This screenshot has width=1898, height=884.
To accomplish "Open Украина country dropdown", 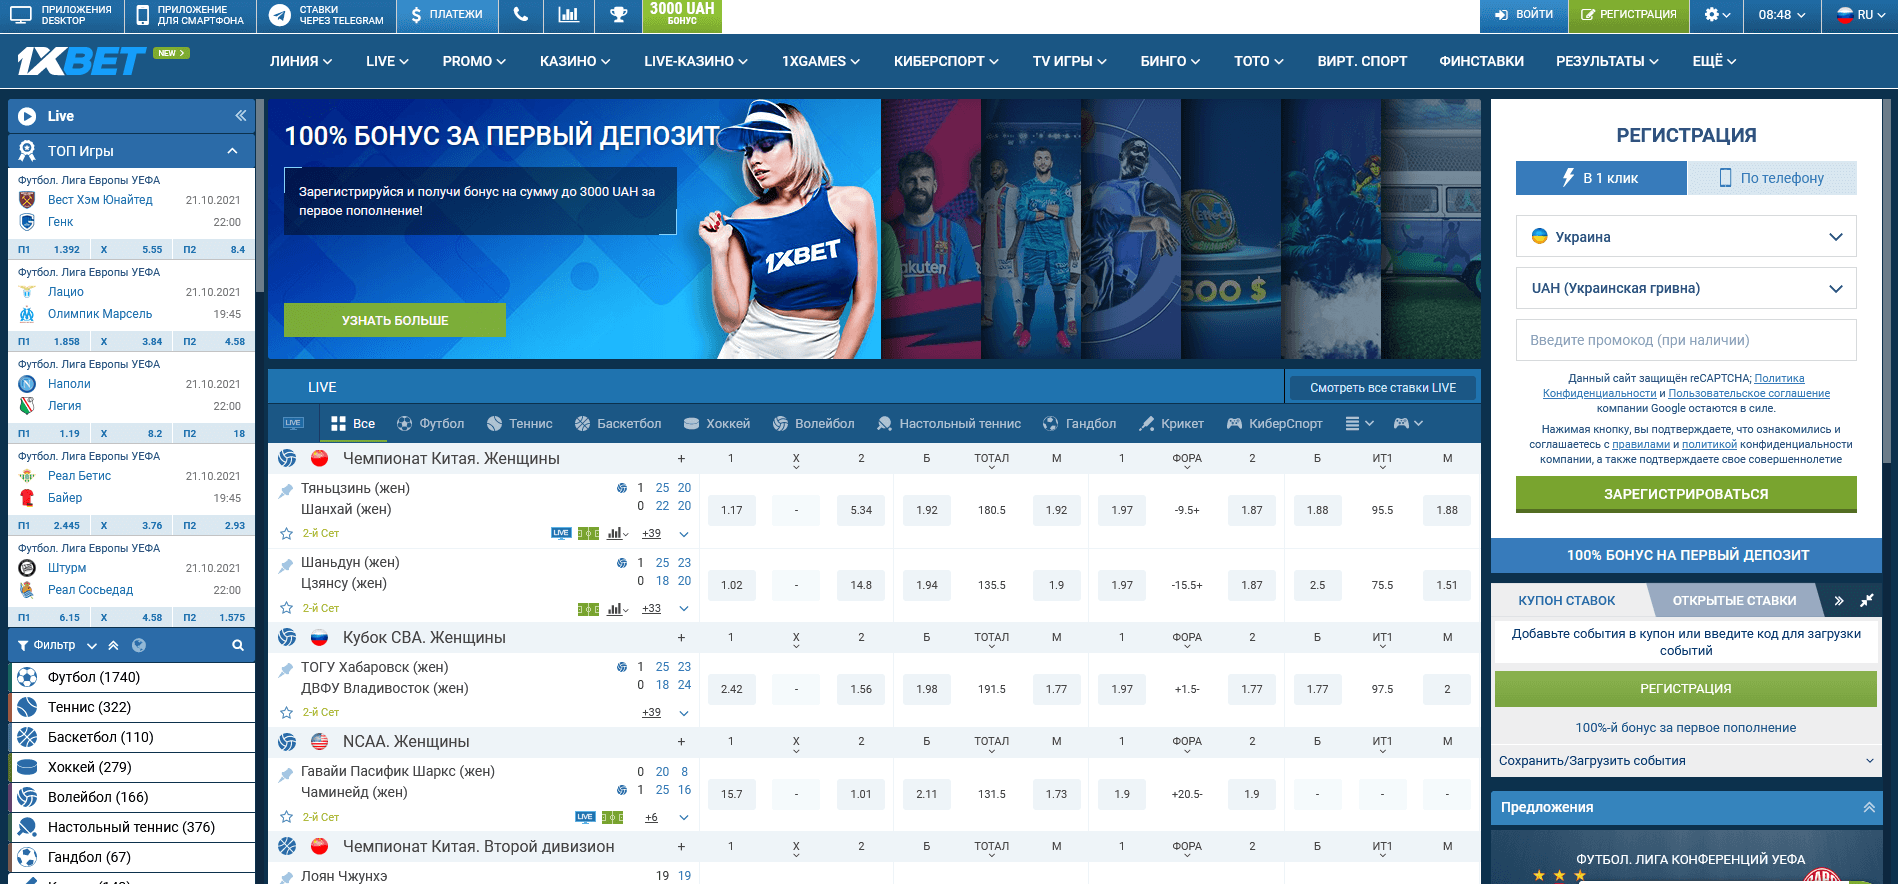I will coord(1686,237).
